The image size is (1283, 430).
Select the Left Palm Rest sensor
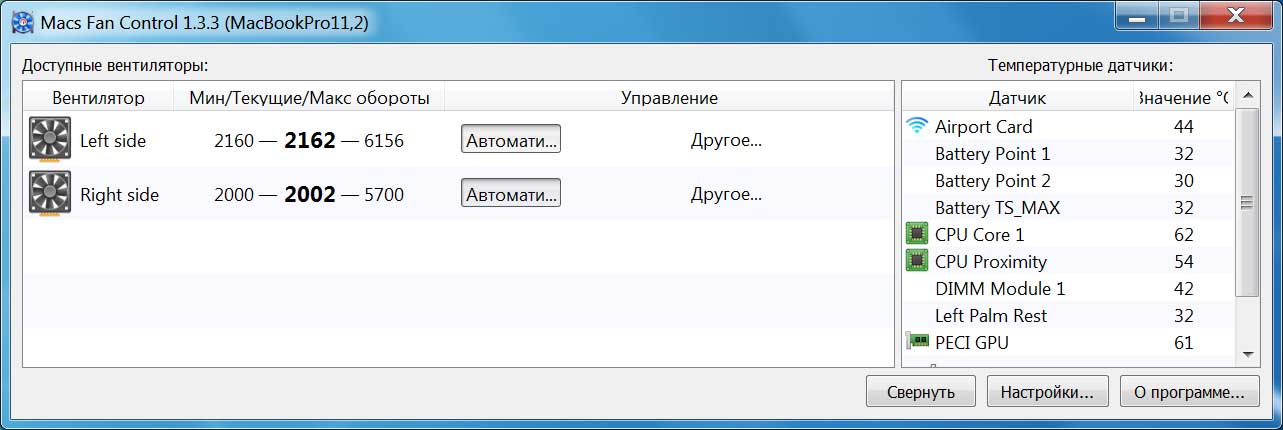(1069, 315)
